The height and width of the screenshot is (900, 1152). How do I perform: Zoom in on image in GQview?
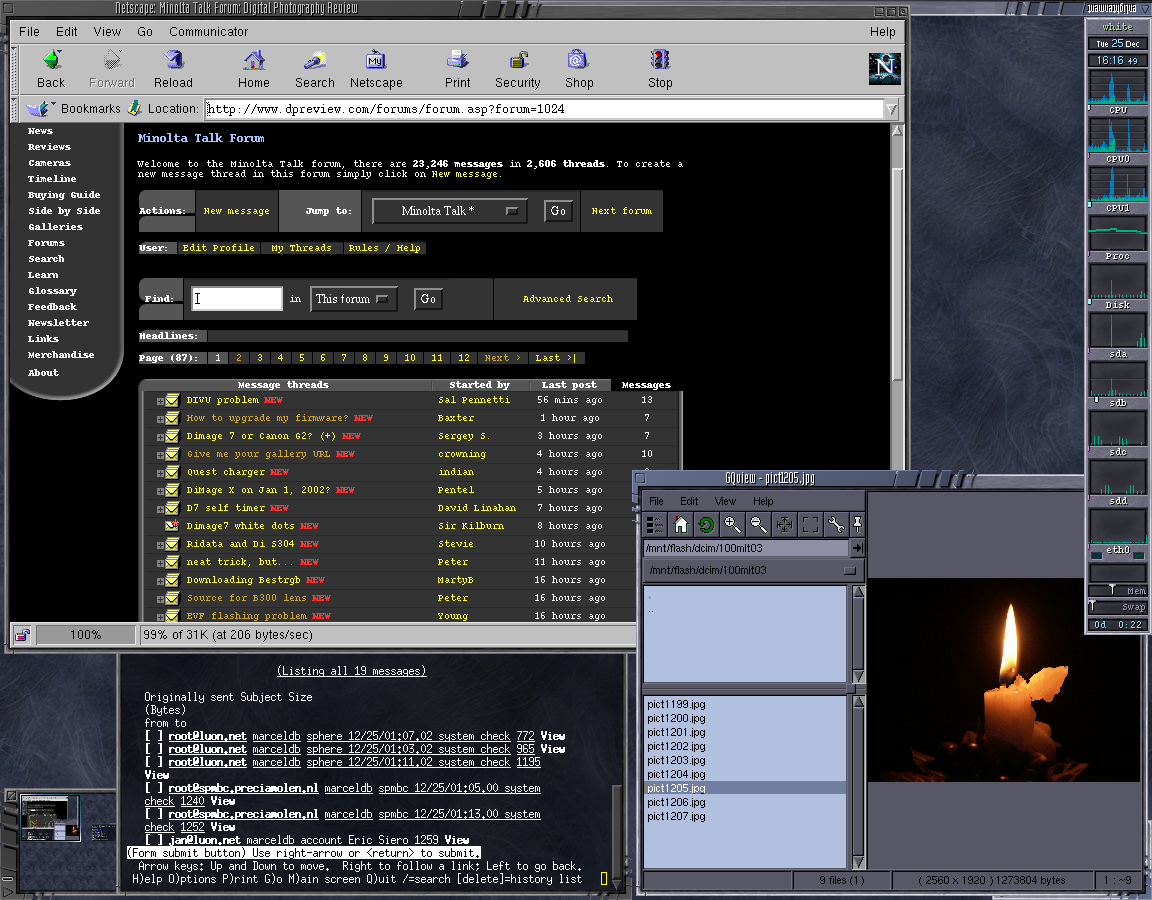pos(732,525)
